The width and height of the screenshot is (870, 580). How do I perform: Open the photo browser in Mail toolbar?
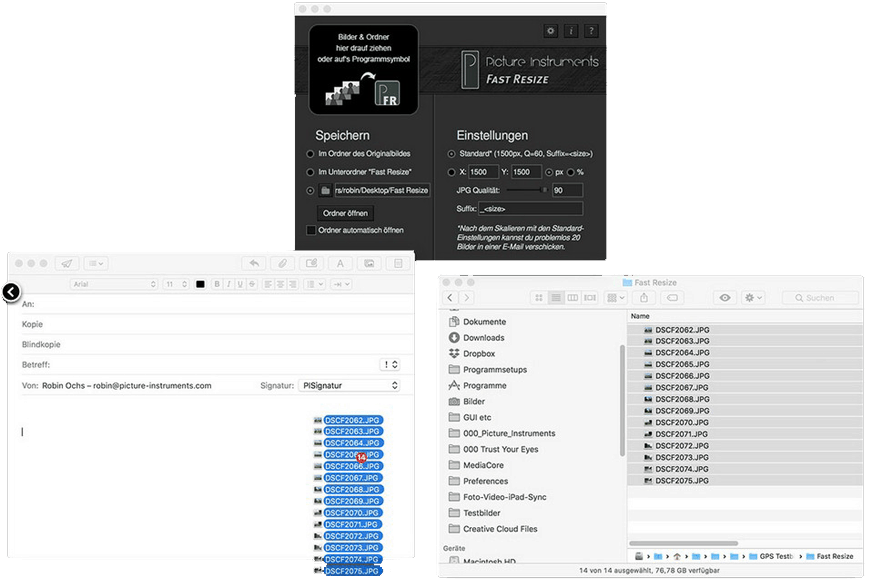[x=369, y=263]
